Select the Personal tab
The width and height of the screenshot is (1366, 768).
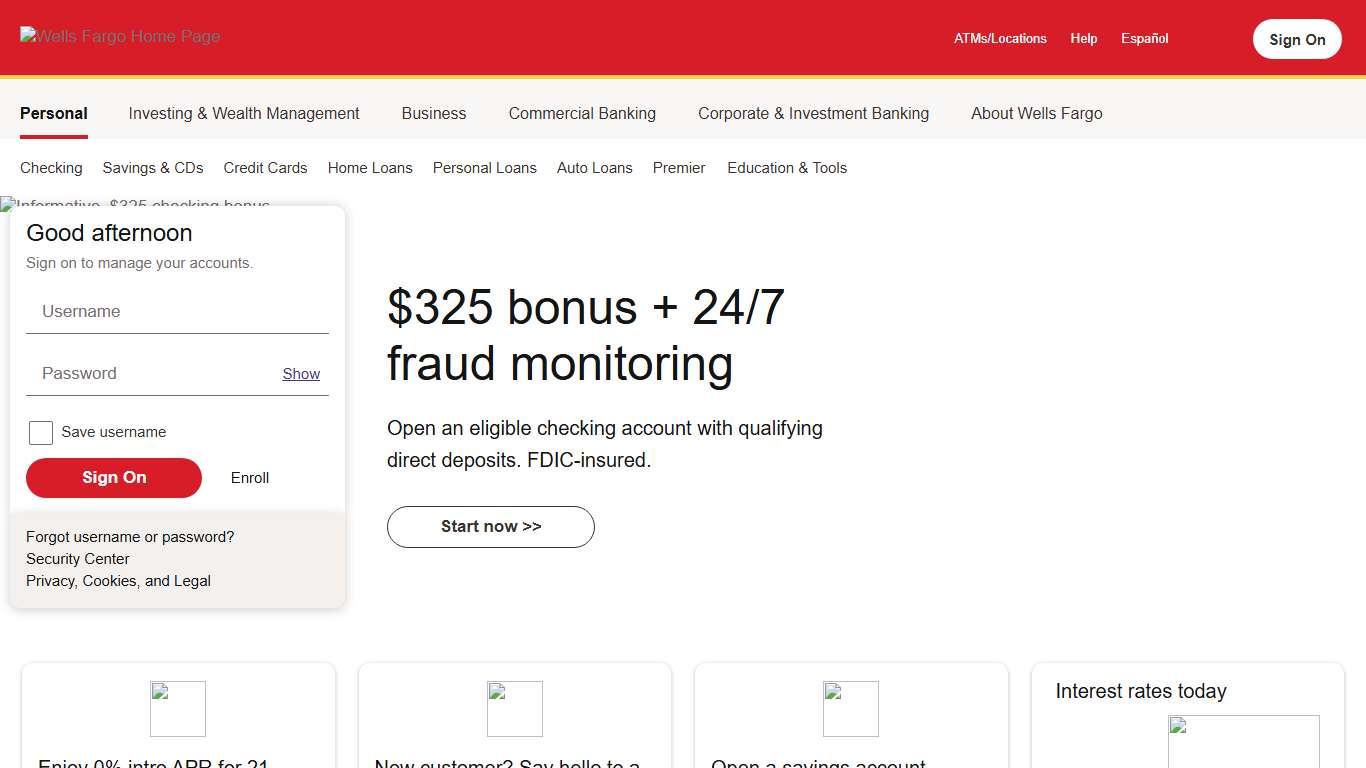pyautogui.click(x=54, y=113)
